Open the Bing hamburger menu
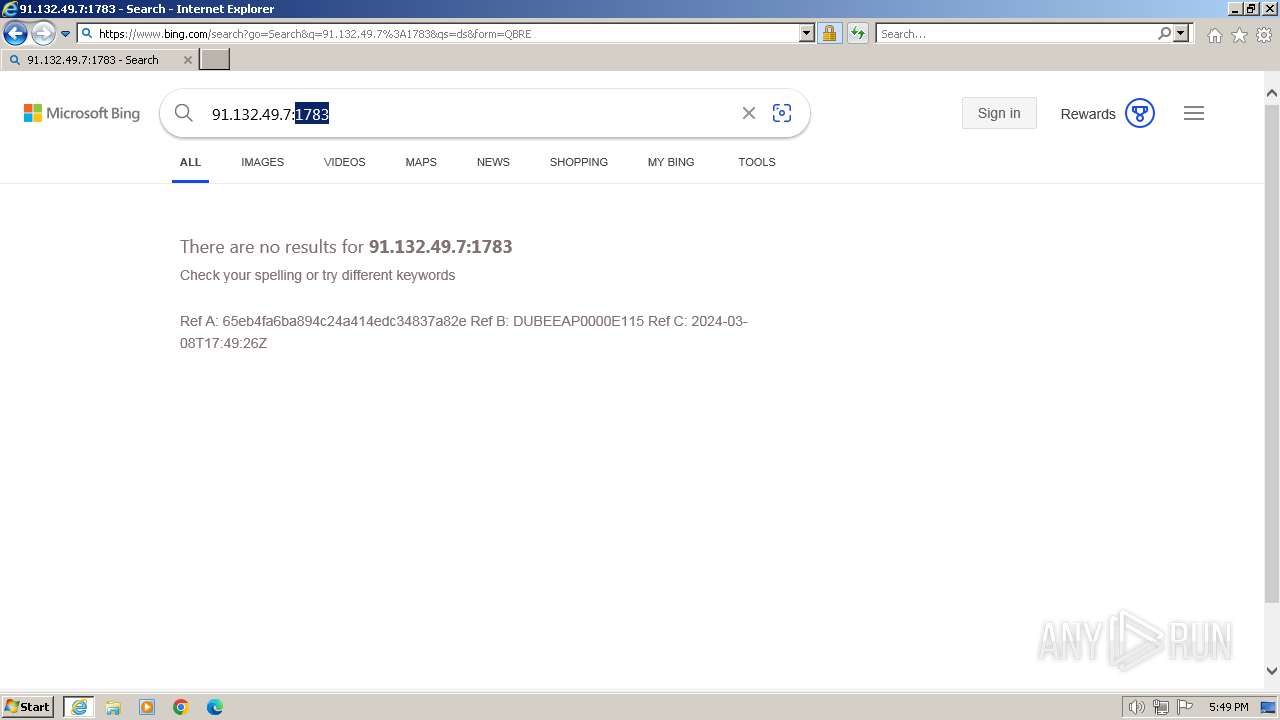 pyautogui.click(x=1194, y=113)
